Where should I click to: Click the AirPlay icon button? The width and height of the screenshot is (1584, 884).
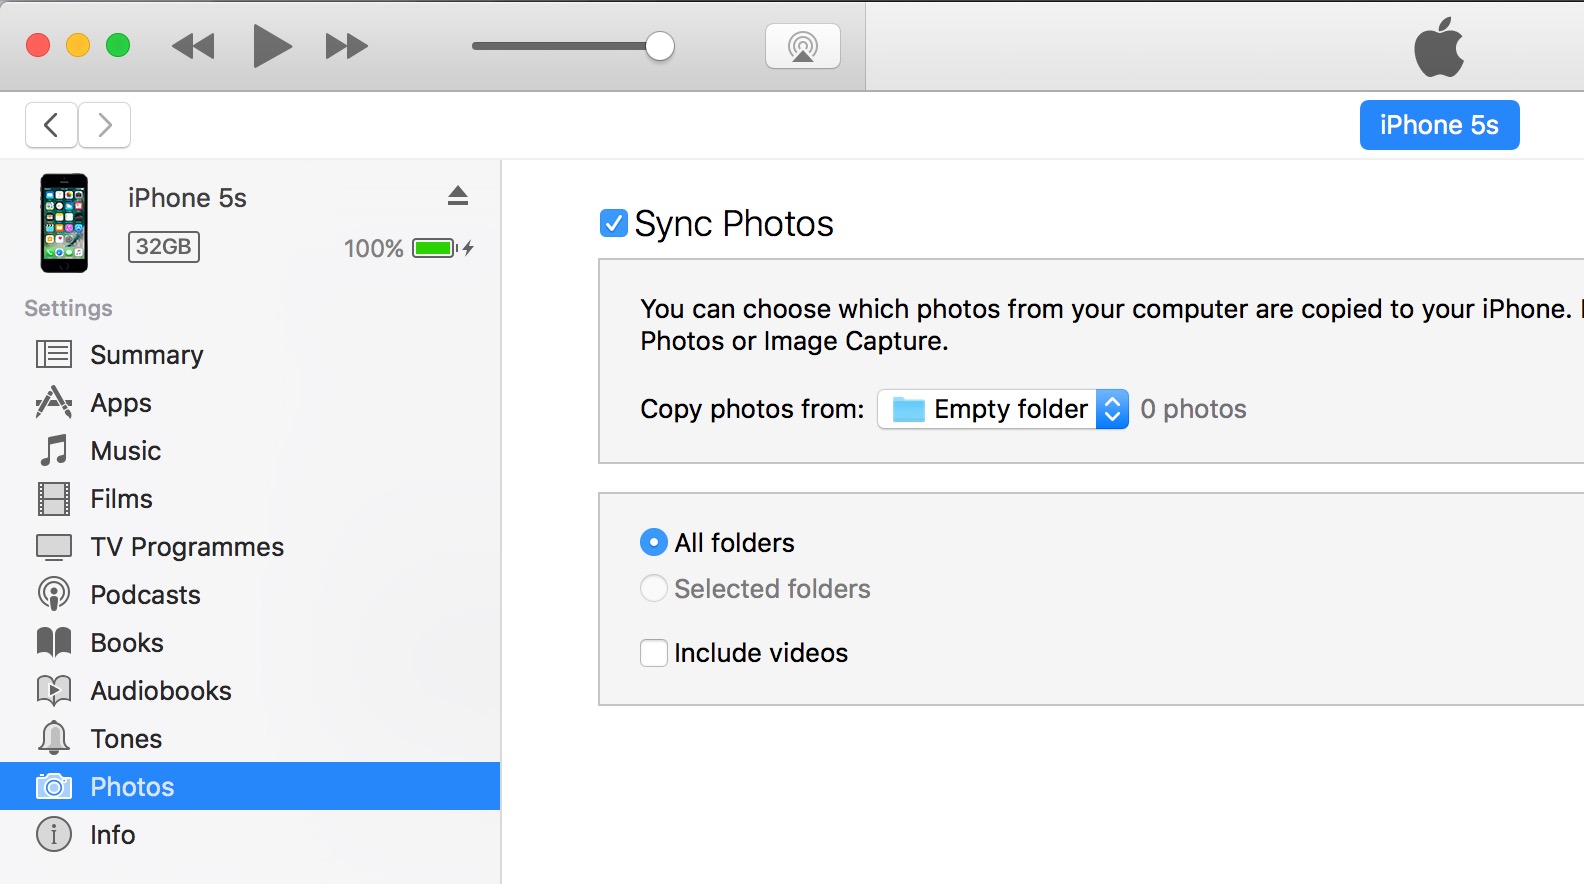(802, 46)
